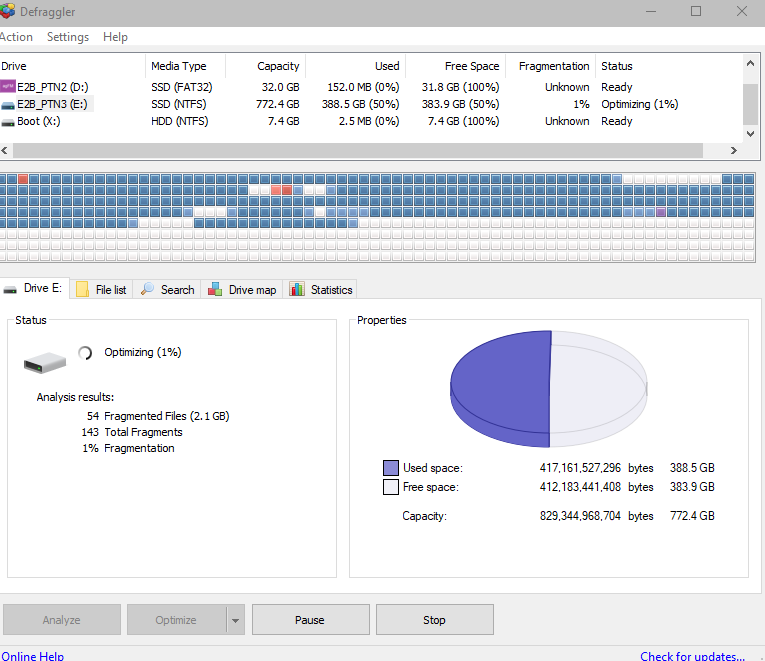The image size is (765, 661).
Task: Open the Online Help link
Action: 32,656
